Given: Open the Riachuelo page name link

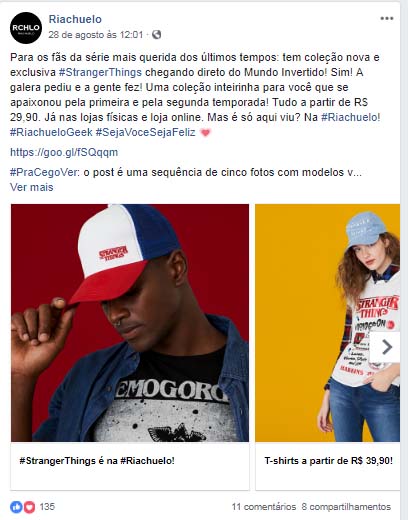Looking at the screenshot, I should pos(75,19).
